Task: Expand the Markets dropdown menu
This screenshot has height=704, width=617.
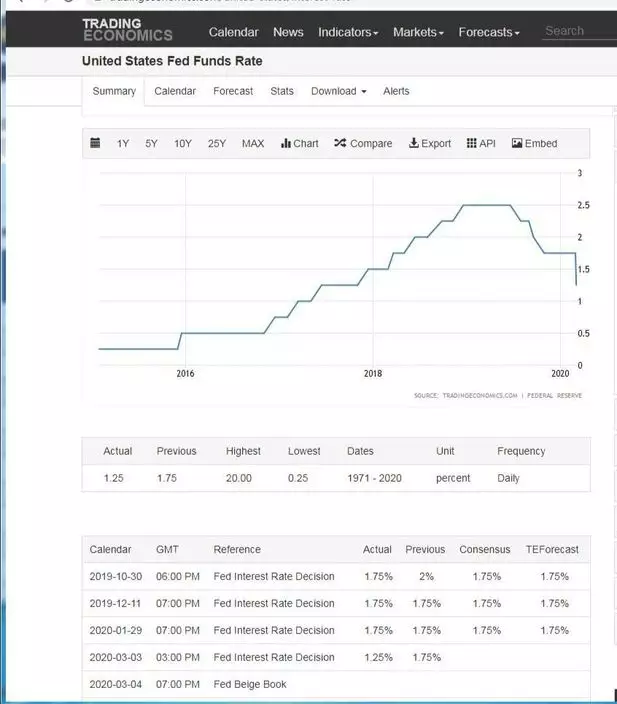Action: (x=418, y=32)
